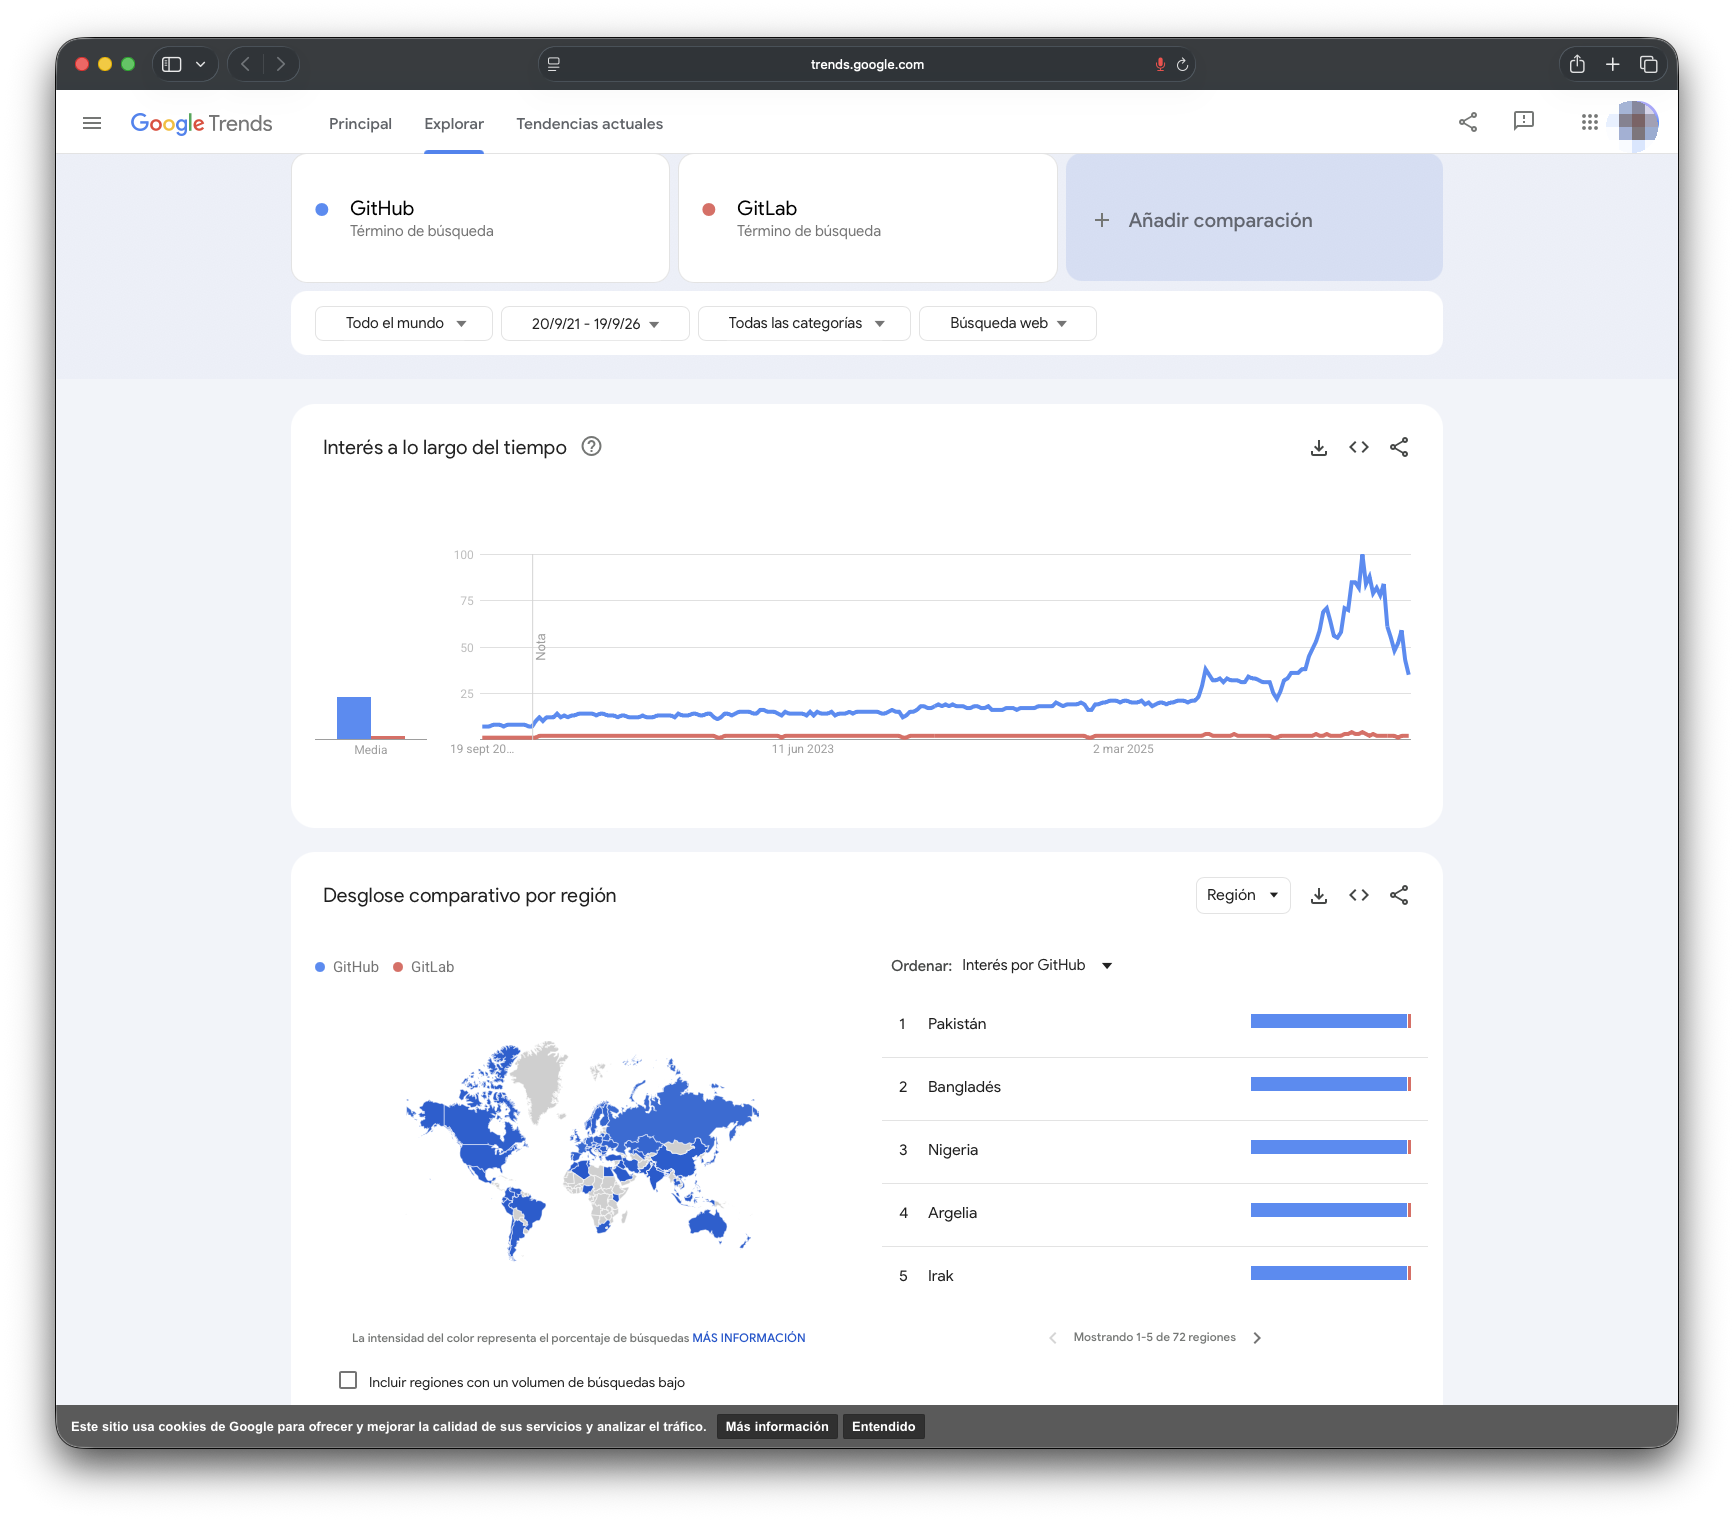Click Más información cookie button
The height and width of the screenshot is (1522, 1734).
click(777, 1427)
